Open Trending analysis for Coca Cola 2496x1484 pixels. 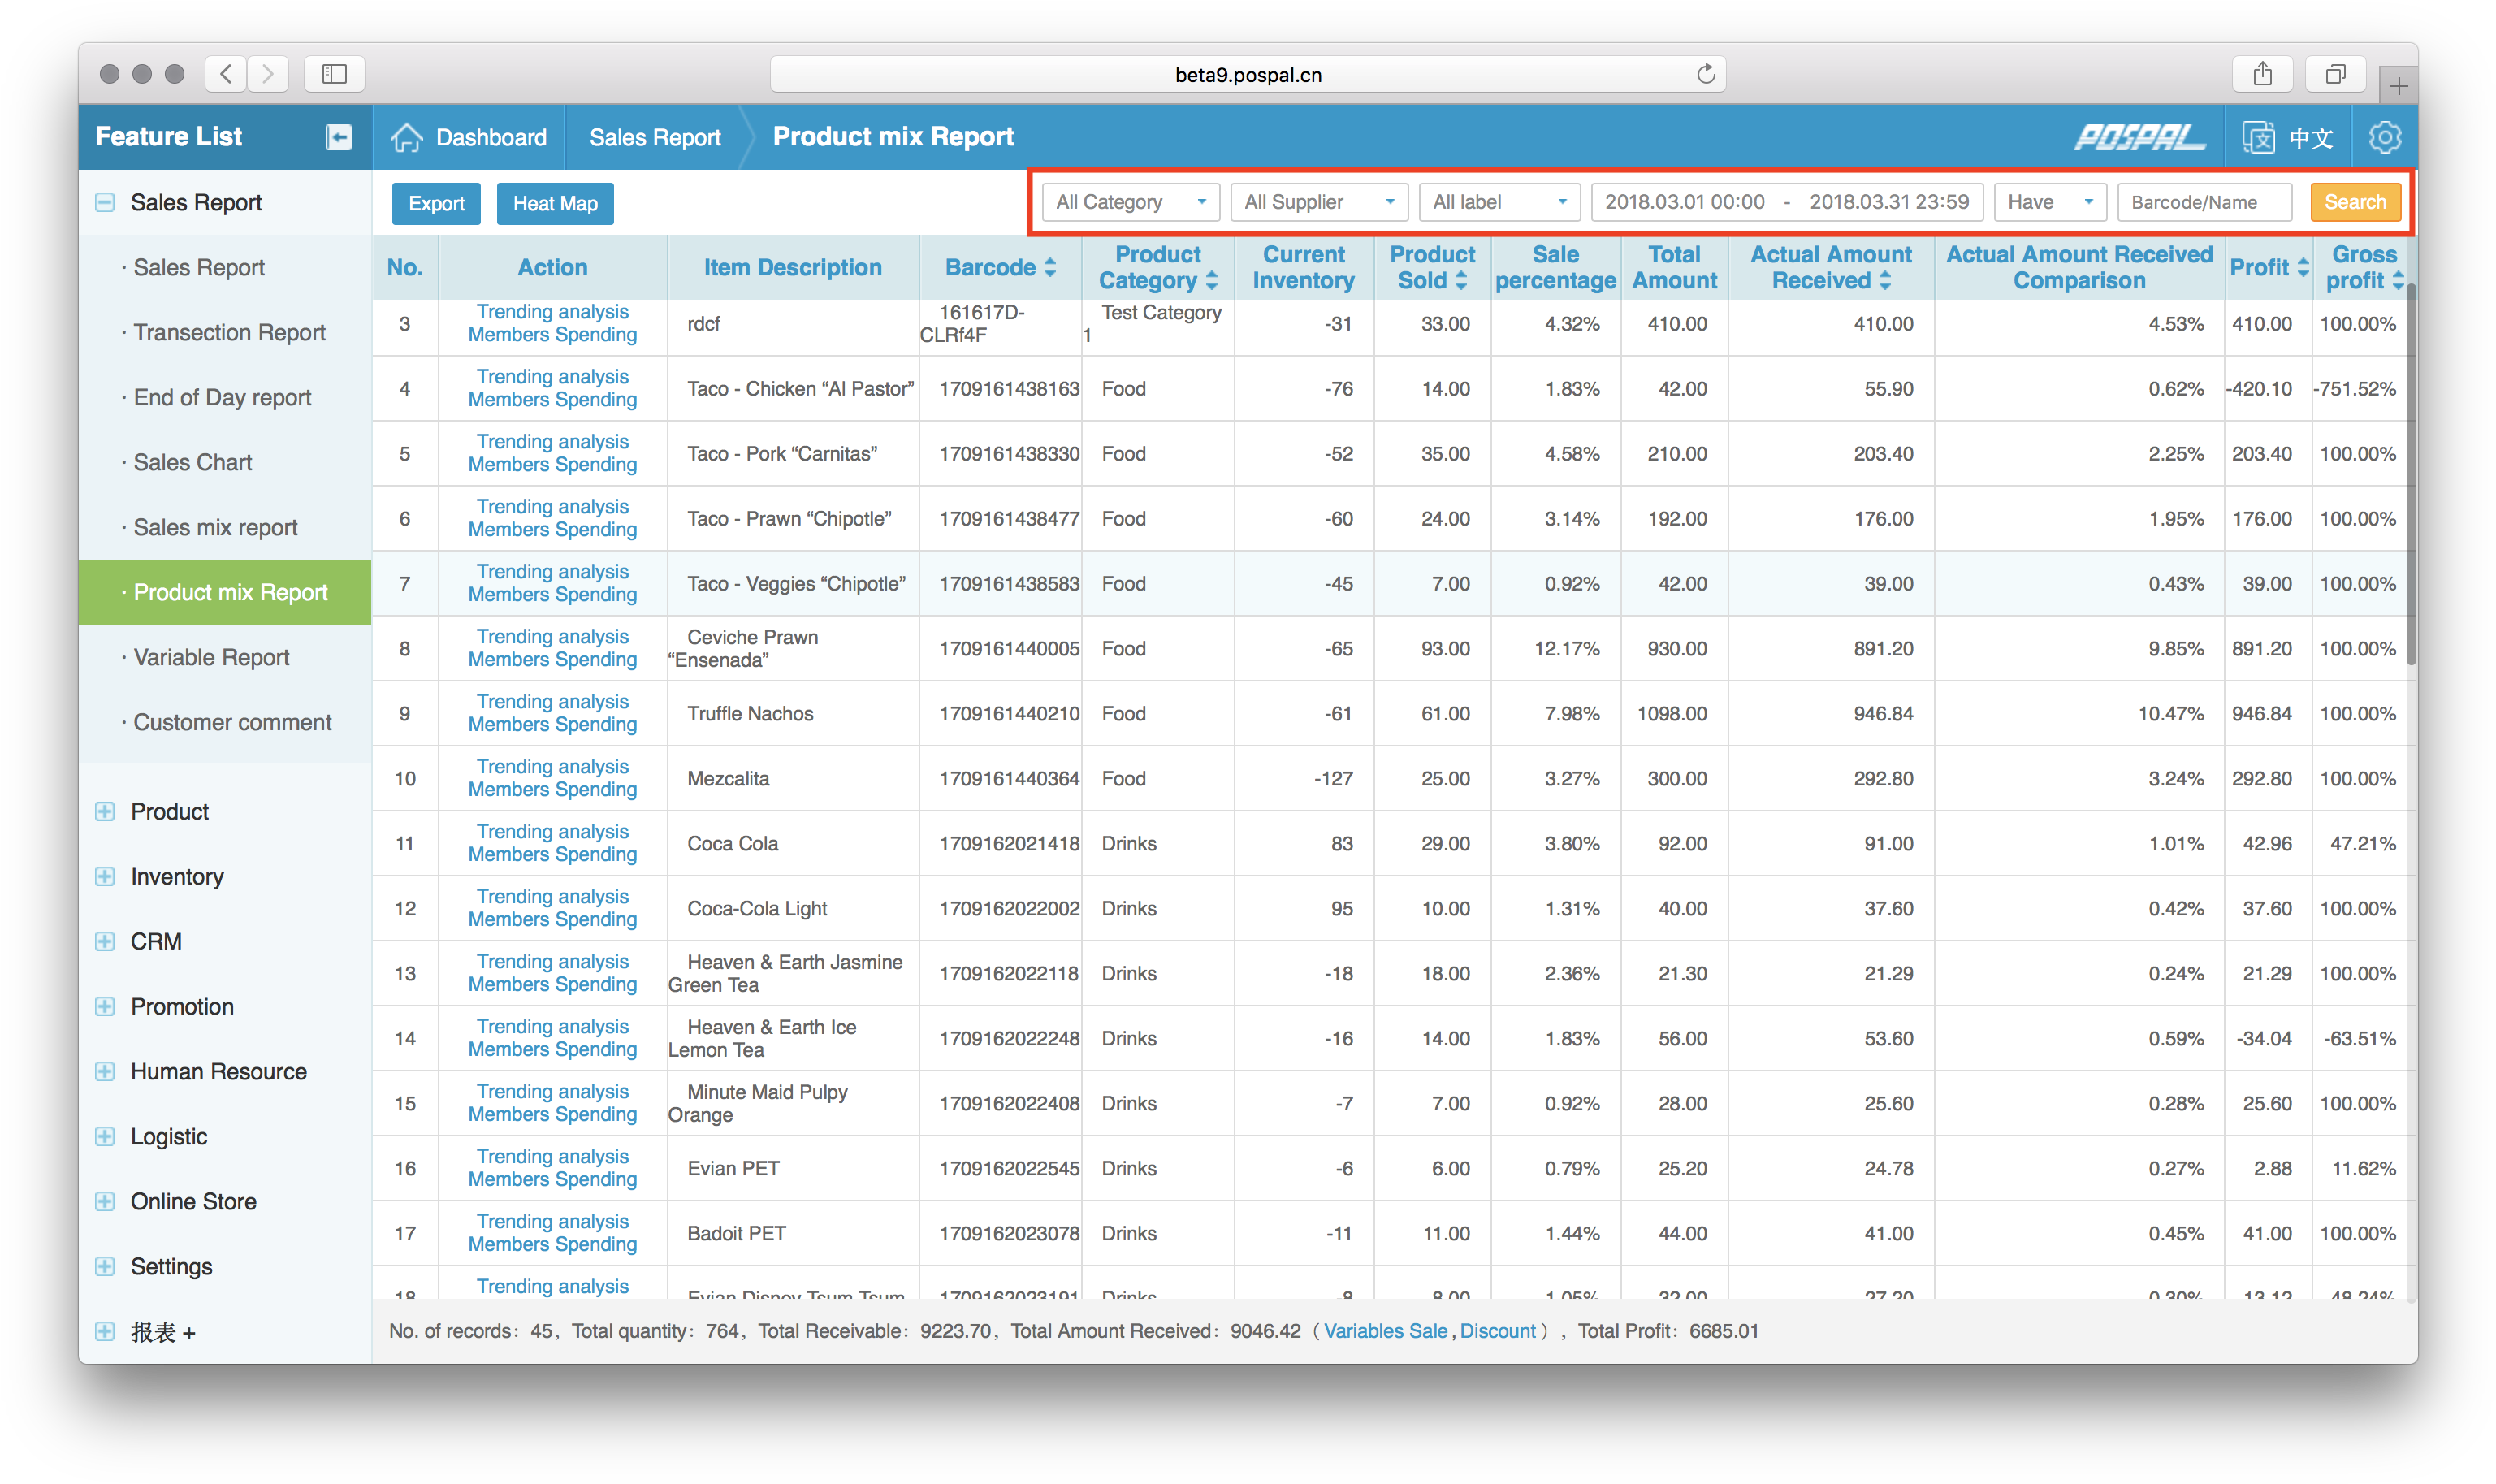[552, 831]
